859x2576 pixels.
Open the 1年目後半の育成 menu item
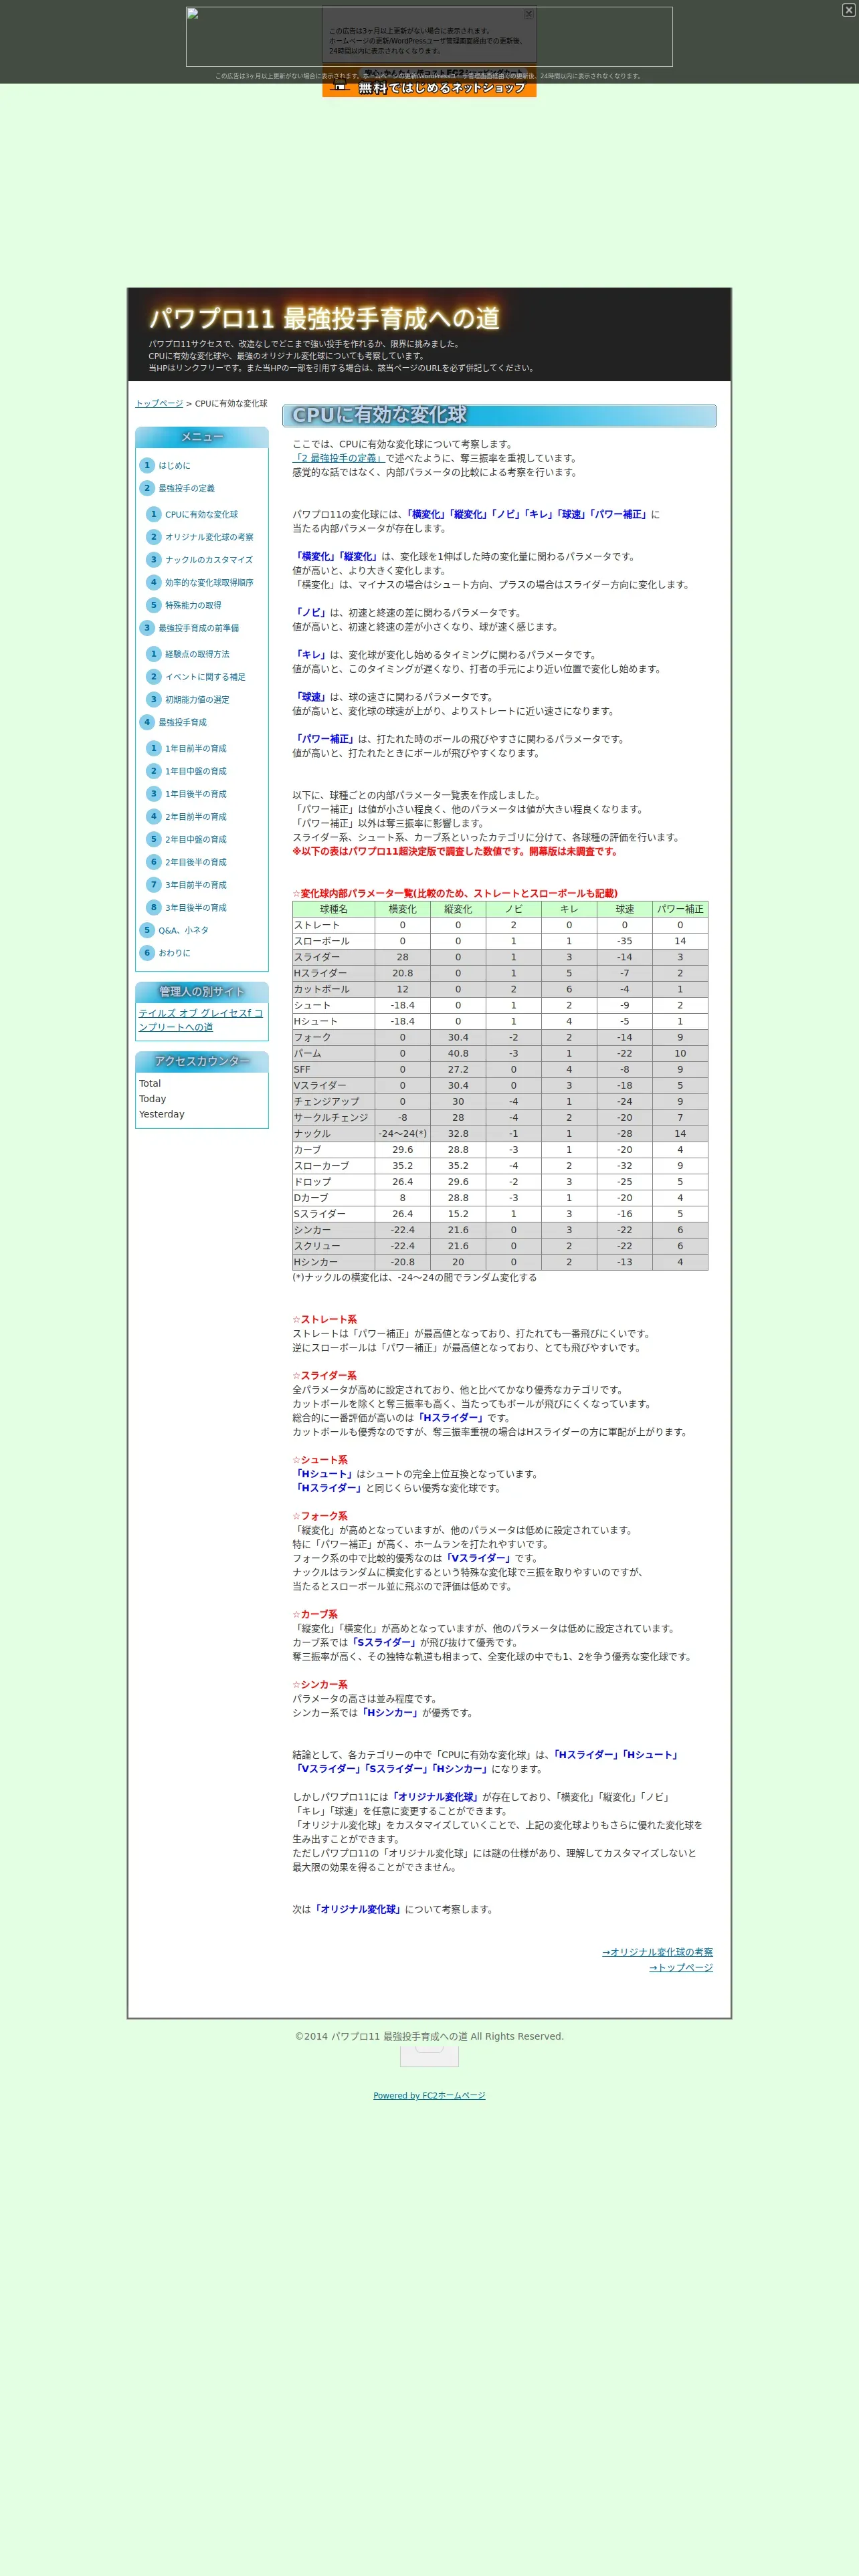coord(196,794)
